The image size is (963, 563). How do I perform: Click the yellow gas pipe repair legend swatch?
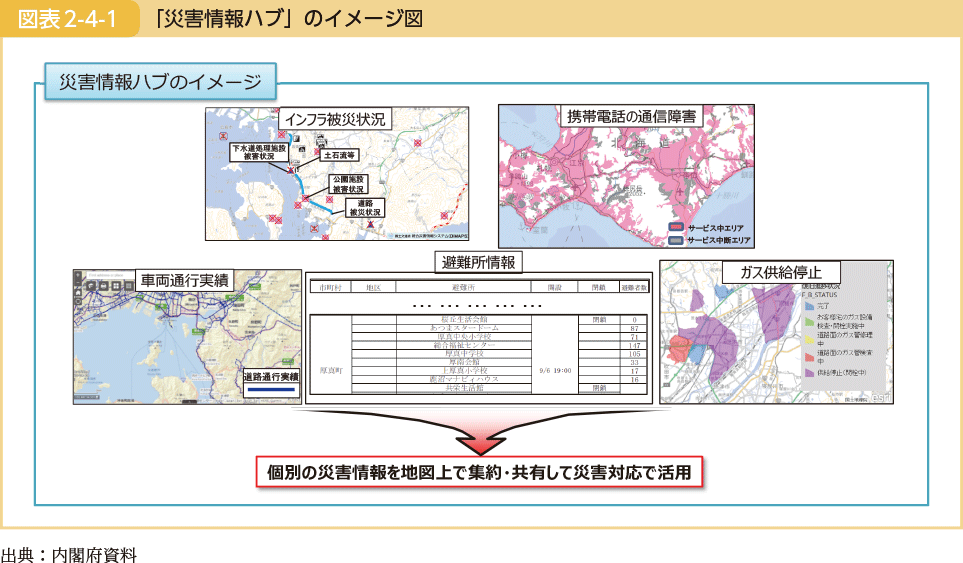[809, 339]
